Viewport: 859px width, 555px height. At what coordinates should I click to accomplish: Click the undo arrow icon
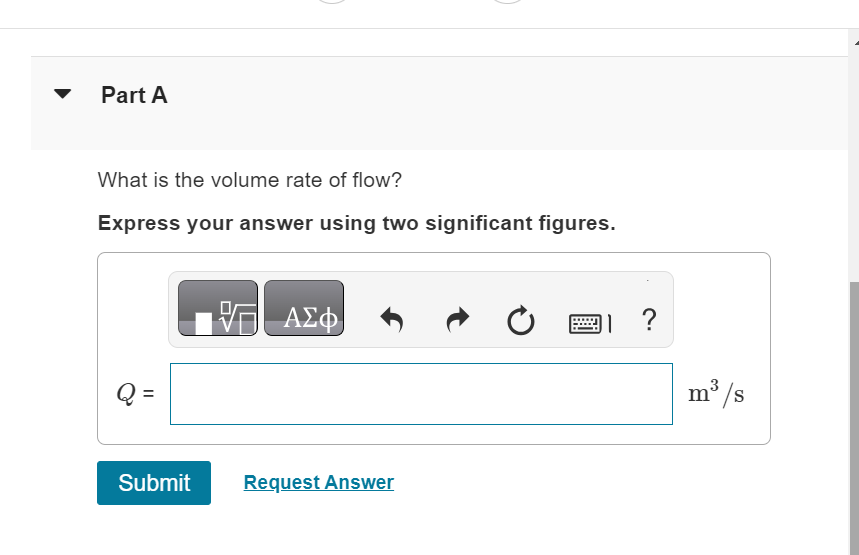(392, 321)
